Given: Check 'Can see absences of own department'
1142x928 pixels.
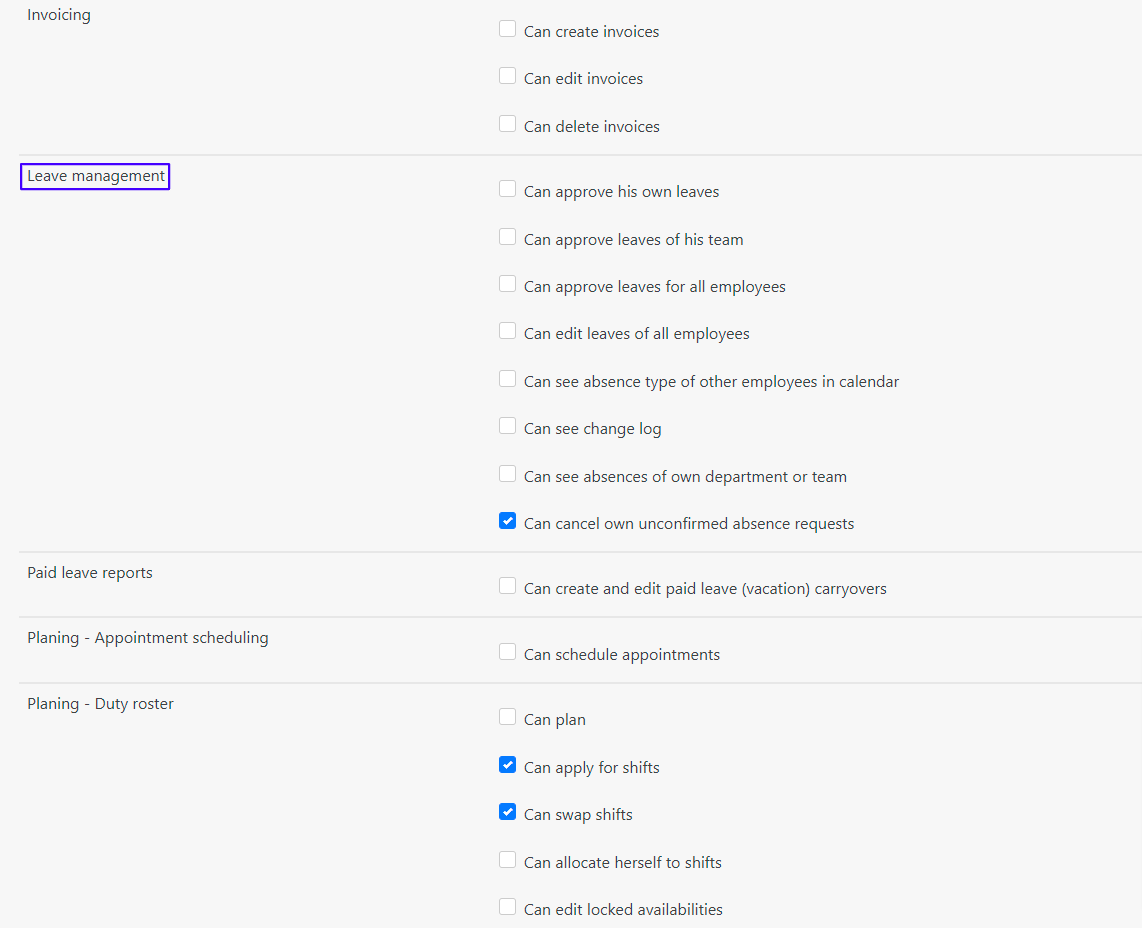Looking at the screenshot, I should (507, 474).
